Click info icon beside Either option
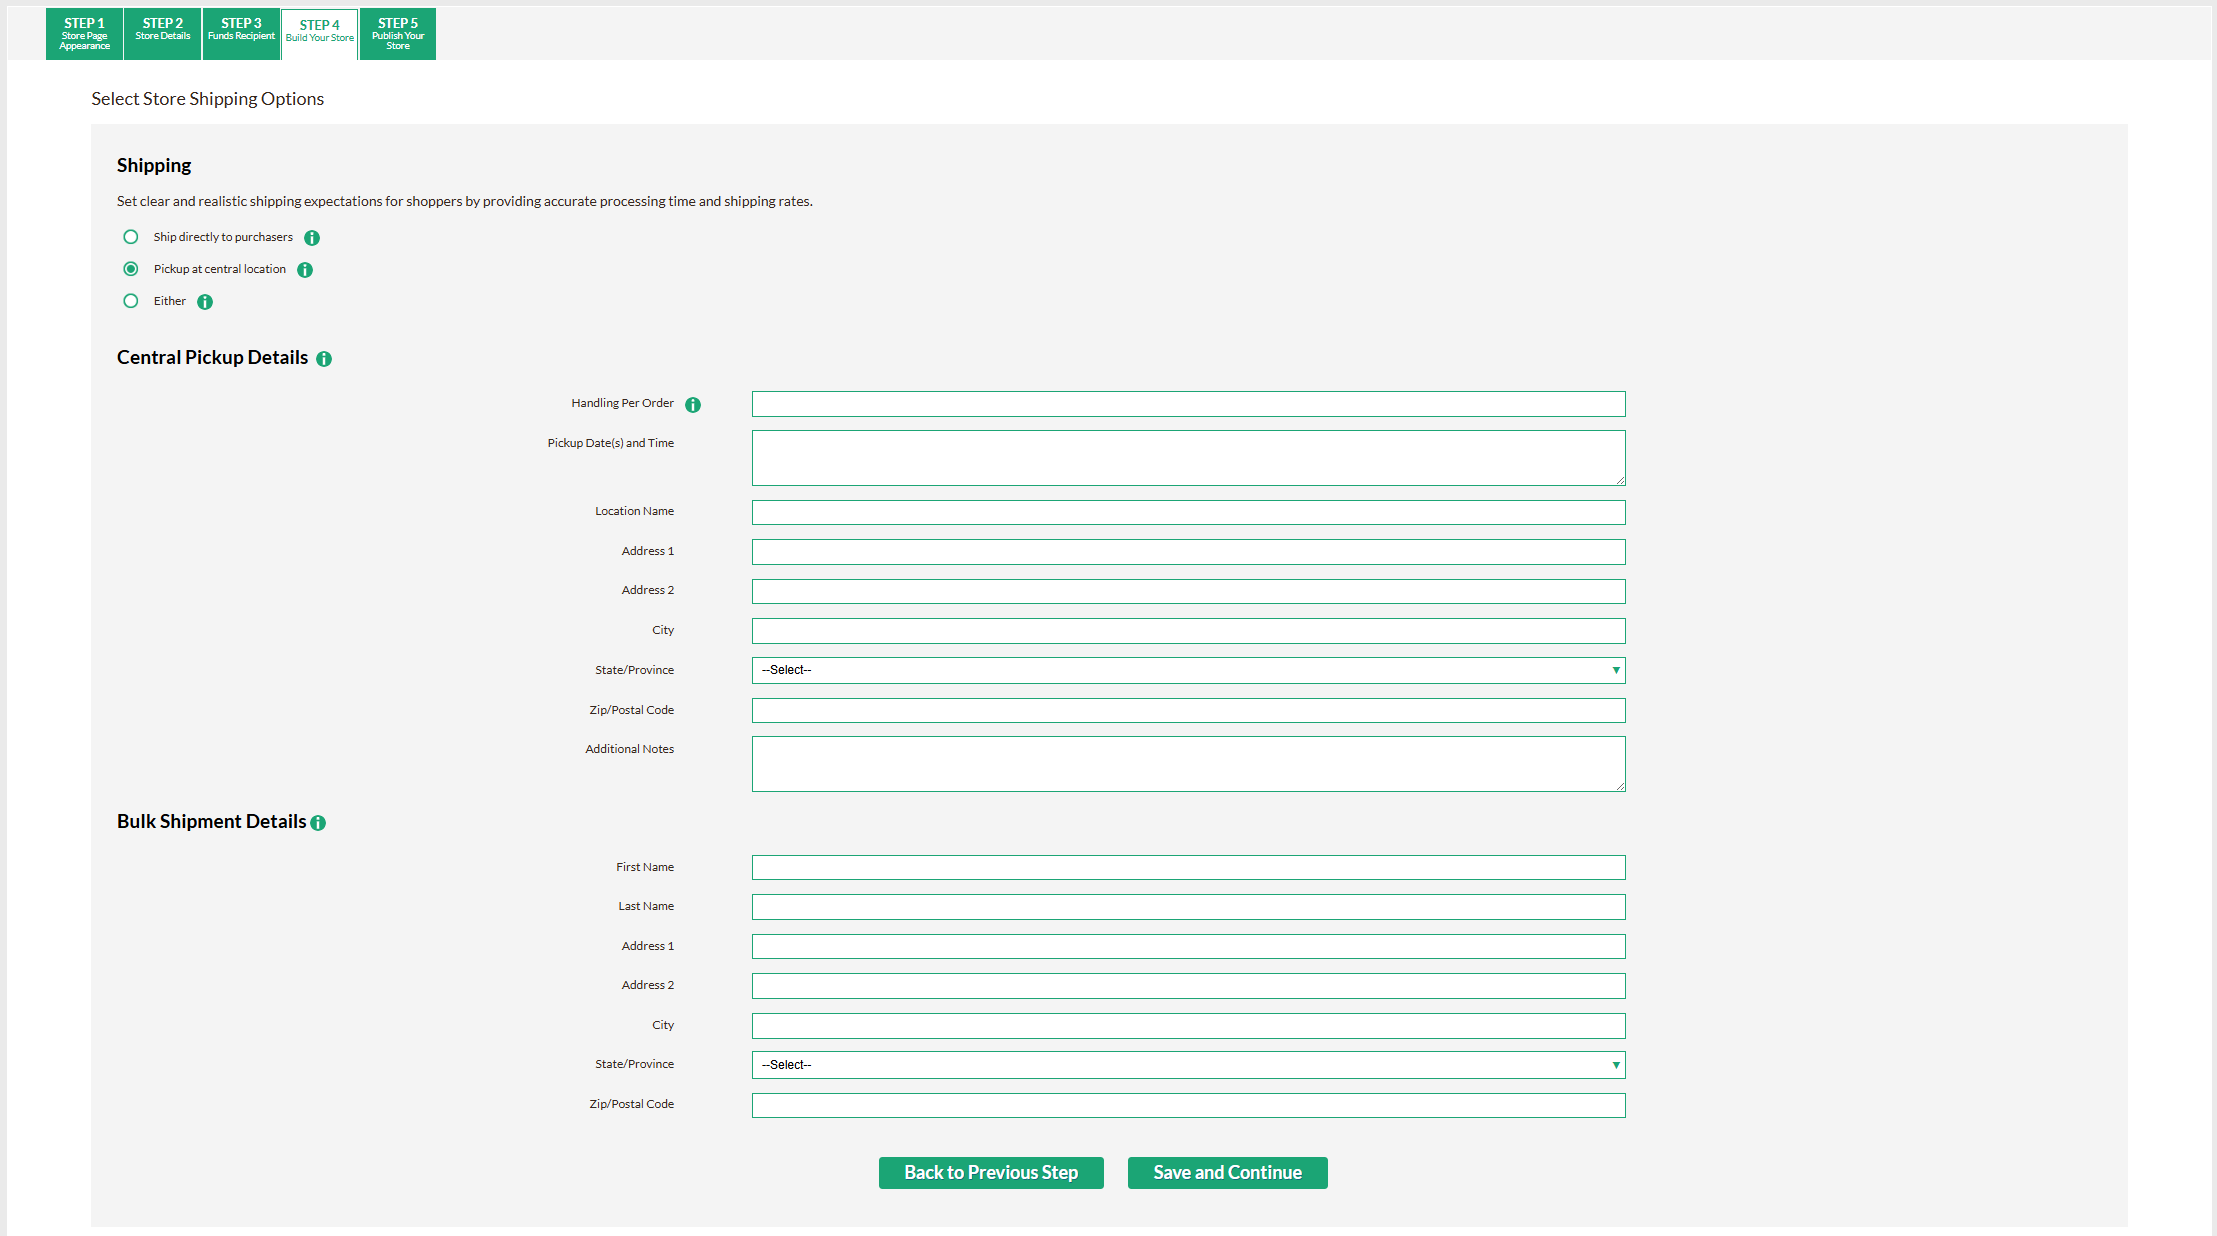The width and height of the screenshot is (2217, 1236). (x=205, y=302)
